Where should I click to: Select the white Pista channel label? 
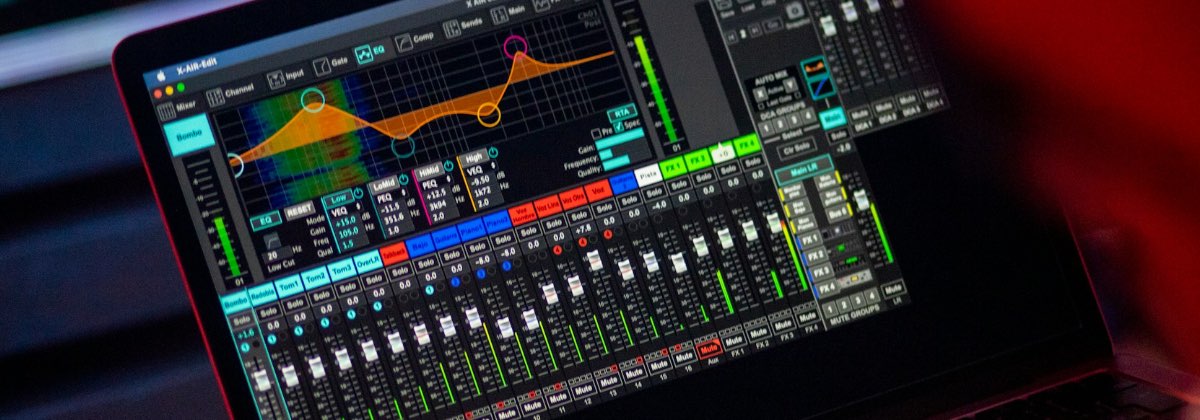[648, 174]
